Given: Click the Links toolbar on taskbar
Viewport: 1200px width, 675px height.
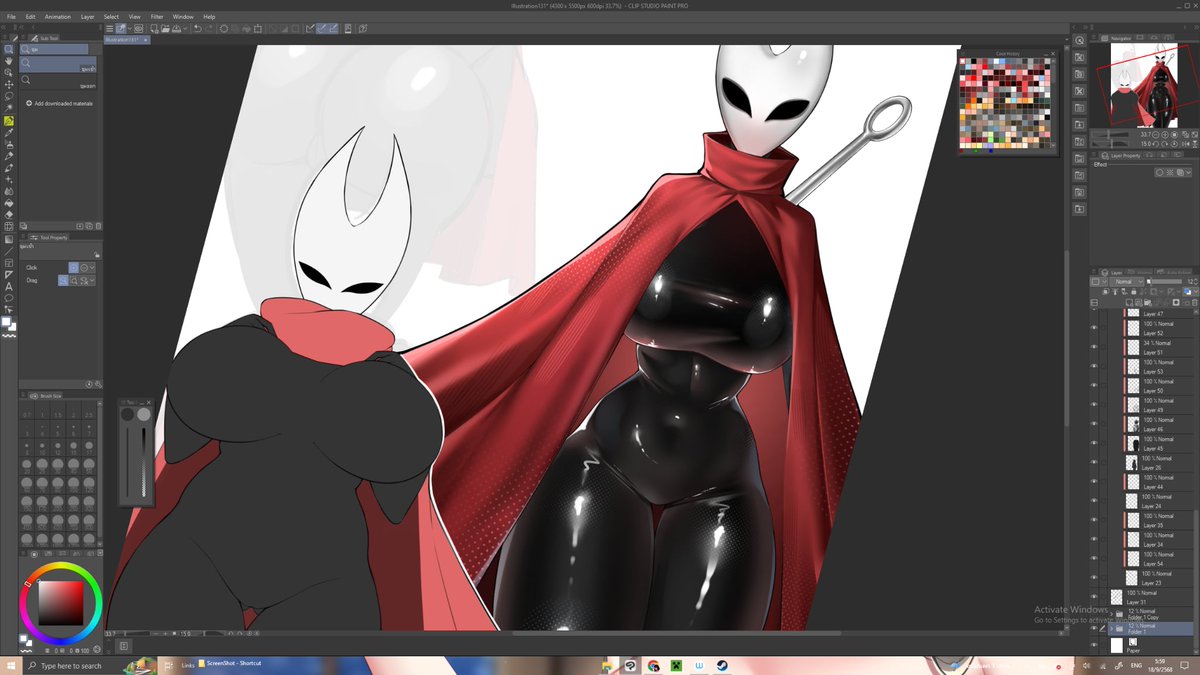Looking at the screenshot, I should coord(188,664).
